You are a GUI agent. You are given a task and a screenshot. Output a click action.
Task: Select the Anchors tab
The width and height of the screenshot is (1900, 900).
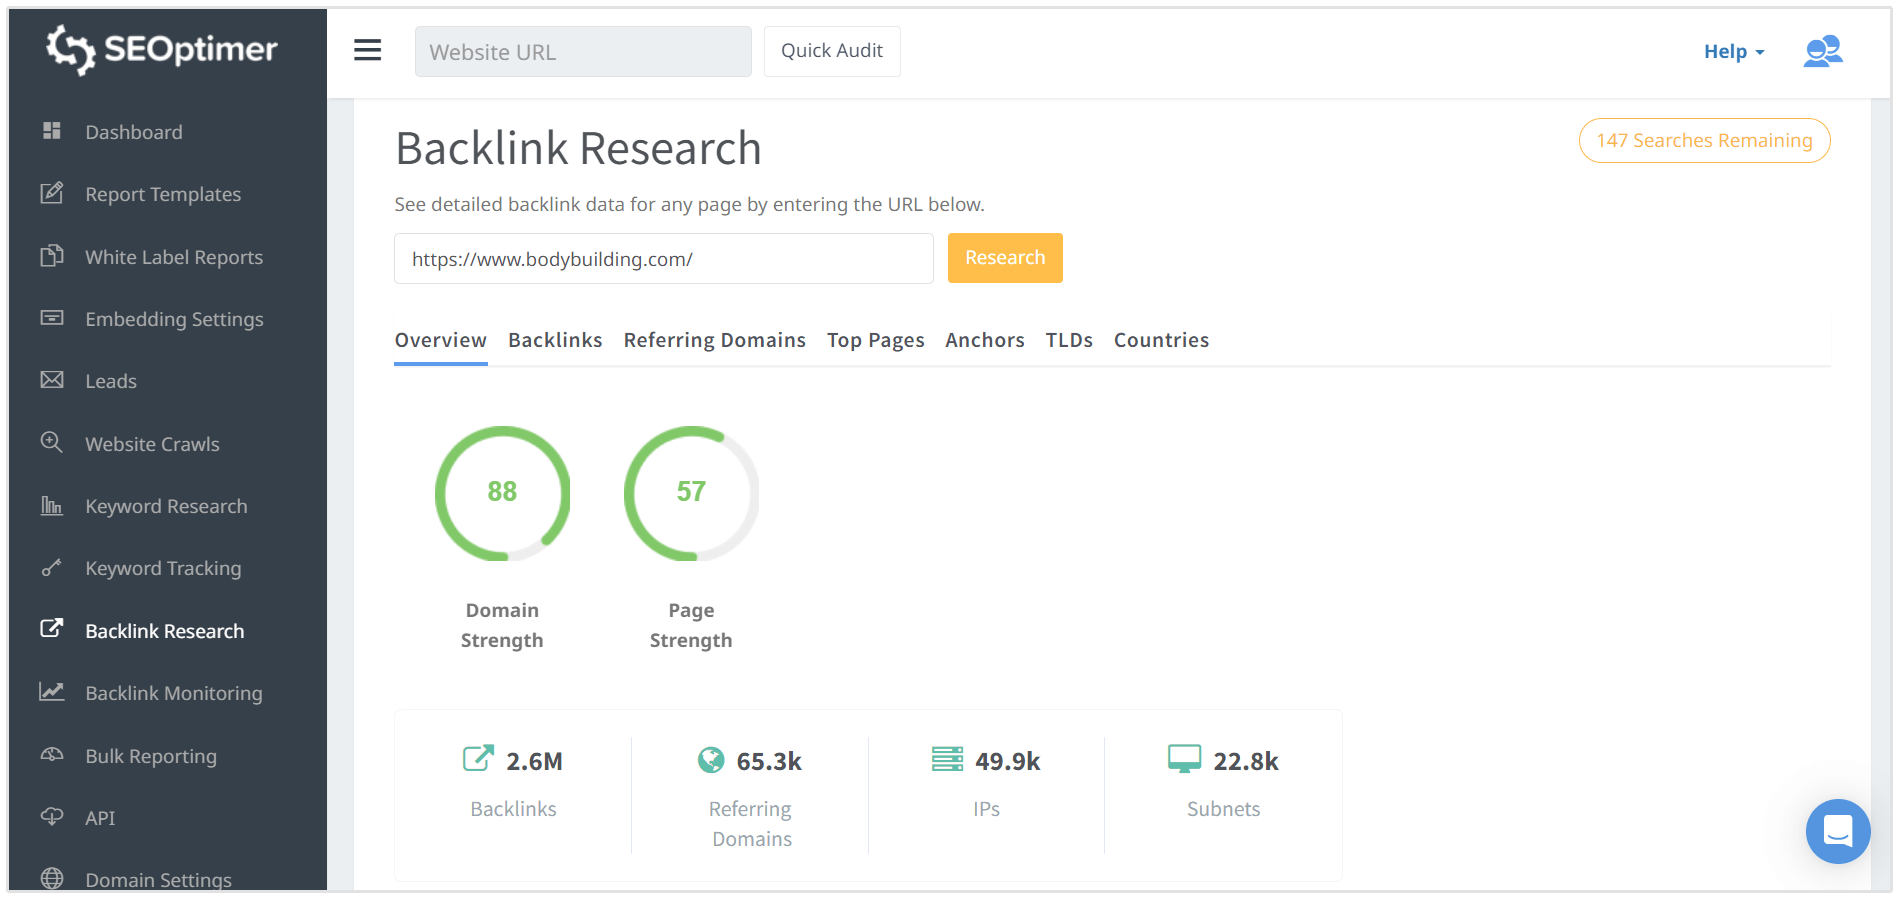[984, 340]
